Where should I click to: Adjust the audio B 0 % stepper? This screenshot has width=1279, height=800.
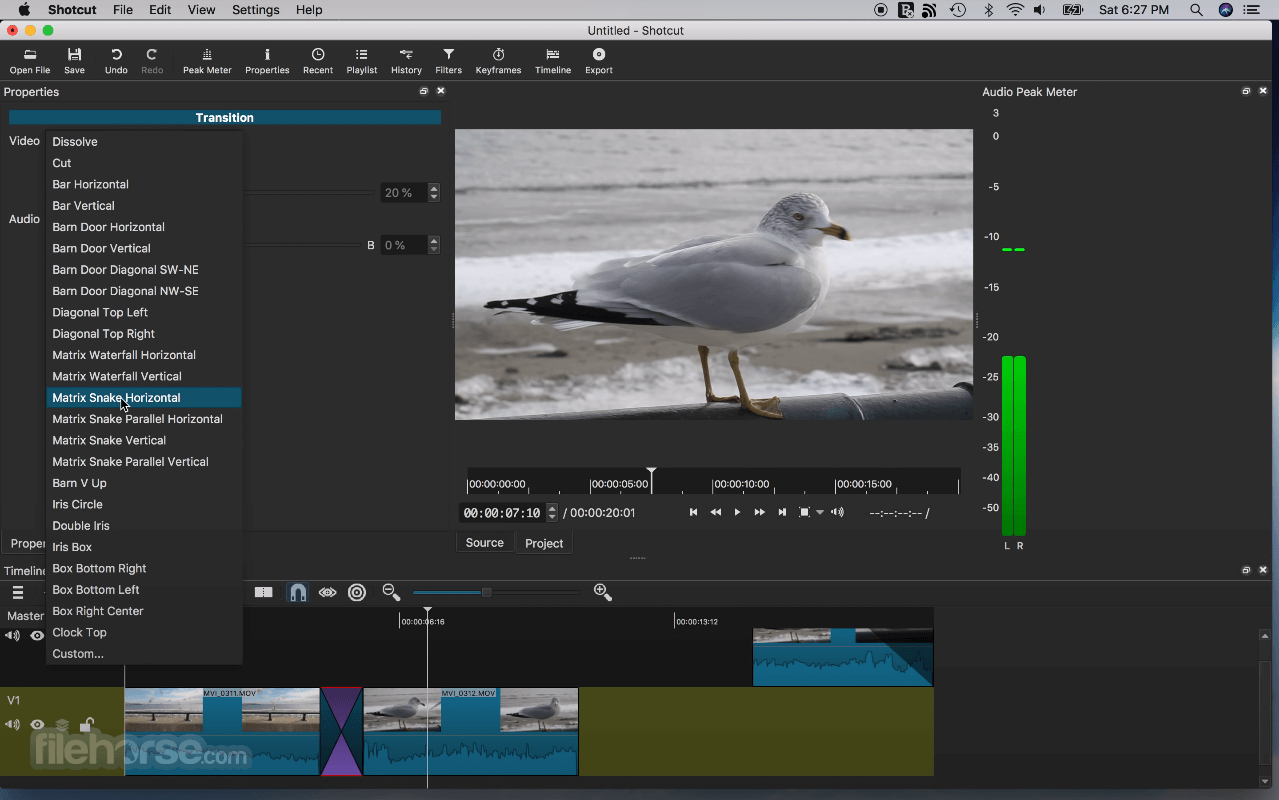(x=433, y=245)
